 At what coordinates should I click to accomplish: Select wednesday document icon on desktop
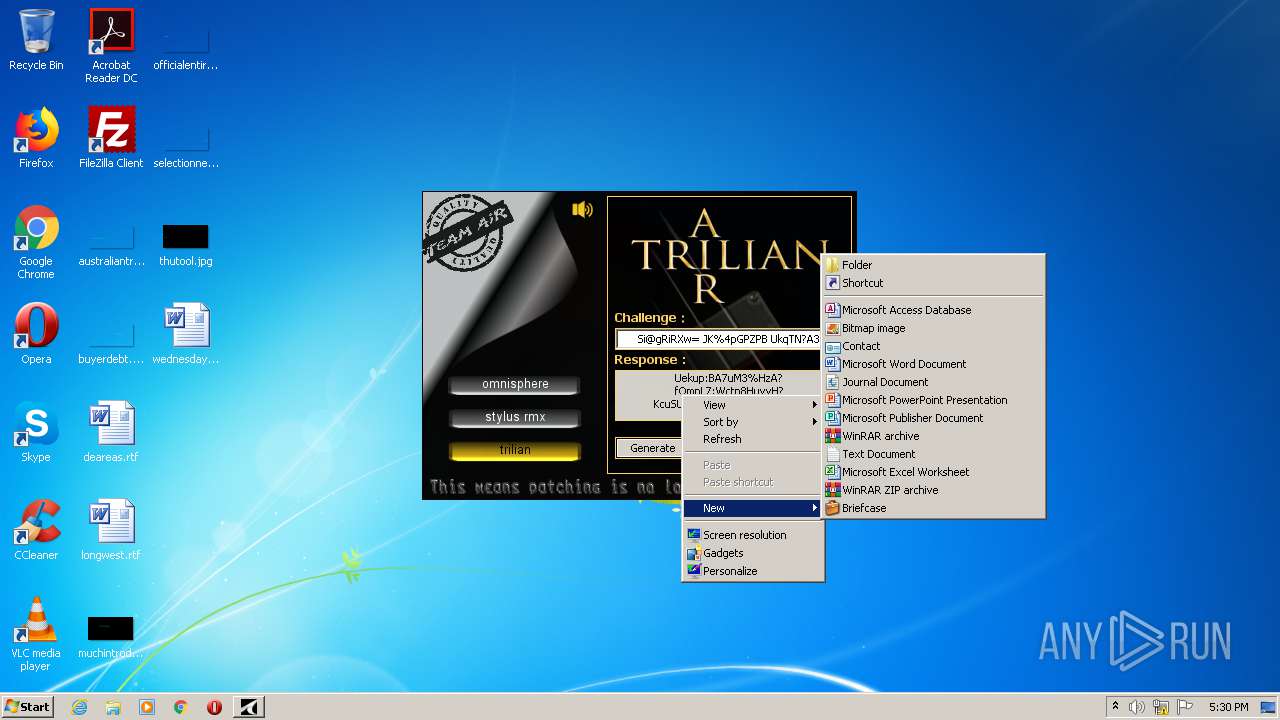[186, 334]
